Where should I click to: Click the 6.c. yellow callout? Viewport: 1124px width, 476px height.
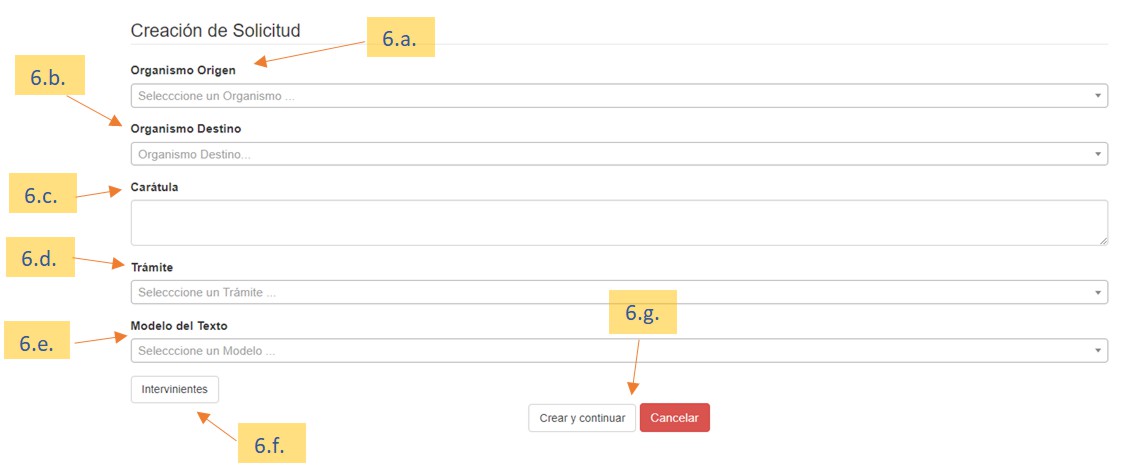pos(42,195)
